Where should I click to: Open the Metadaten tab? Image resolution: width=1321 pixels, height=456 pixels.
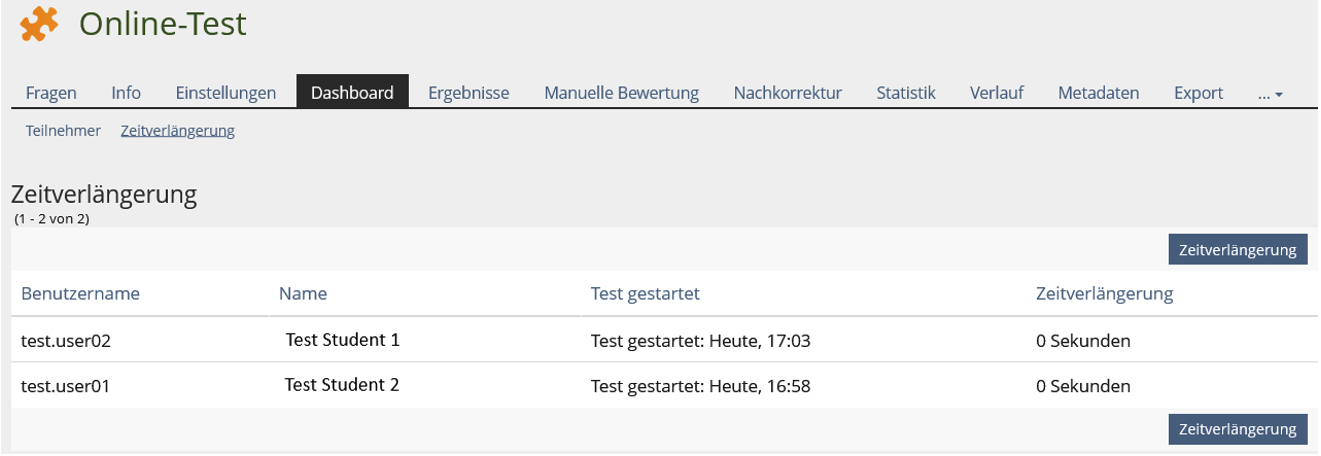click(x=1099, y=93)
